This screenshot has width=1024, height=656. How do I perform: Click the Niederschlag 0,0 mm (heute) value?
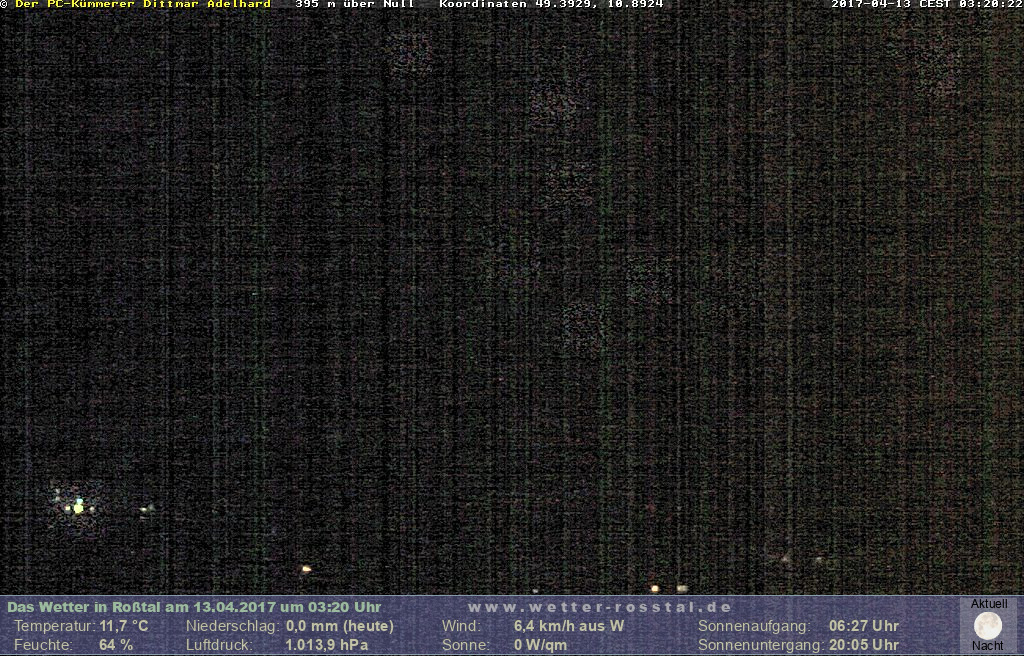point(339,626)
